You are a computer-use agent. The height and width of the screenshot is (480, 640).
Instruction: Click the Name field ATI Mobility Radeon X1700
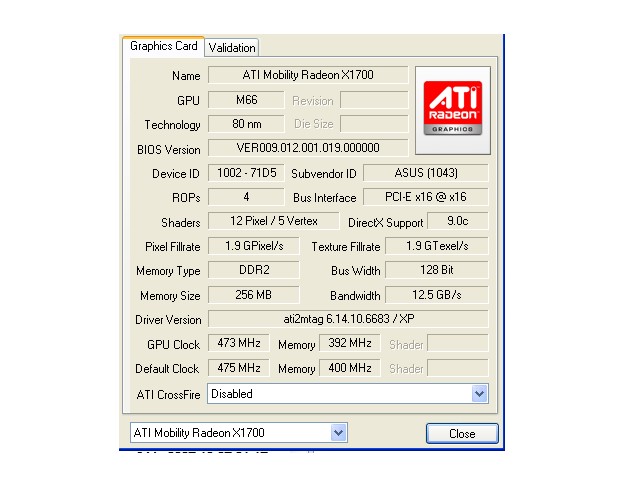click(x=308, y=75)
